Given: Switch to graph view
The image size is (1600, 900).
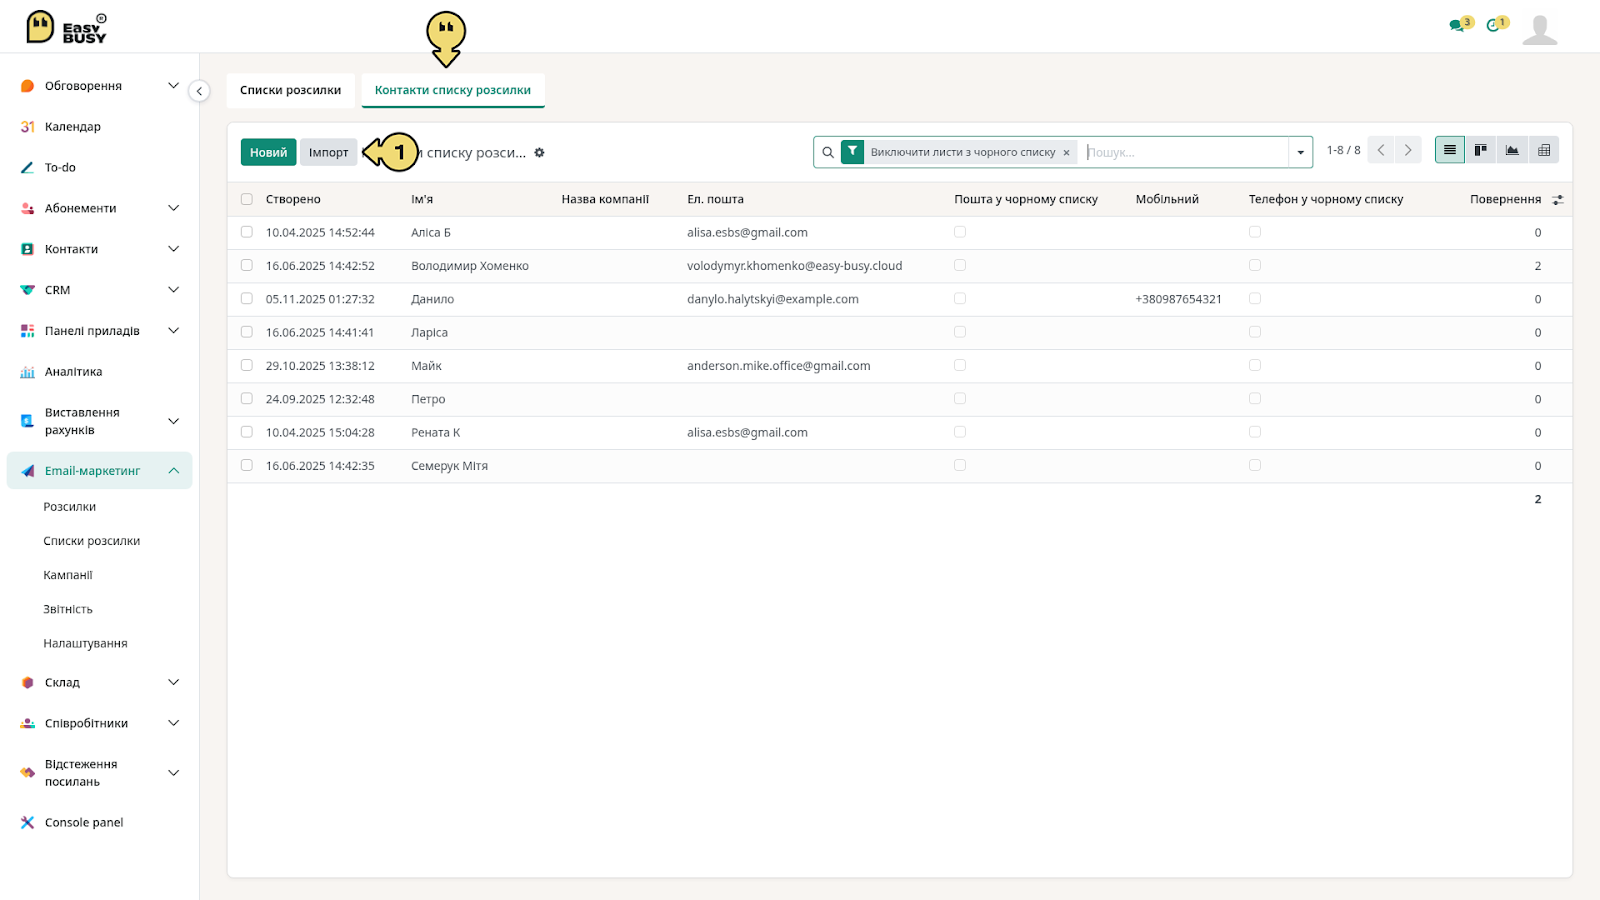Looking at the screenshot, I should [1512, 150].
